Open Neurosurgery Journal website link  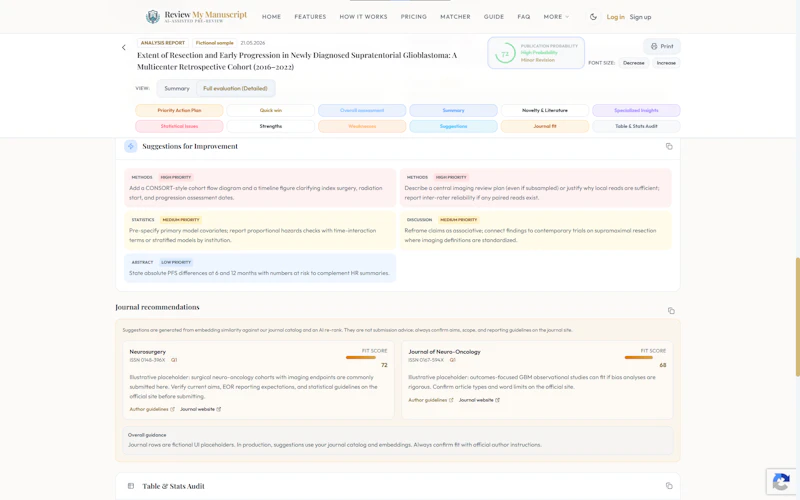pos(201,409)
